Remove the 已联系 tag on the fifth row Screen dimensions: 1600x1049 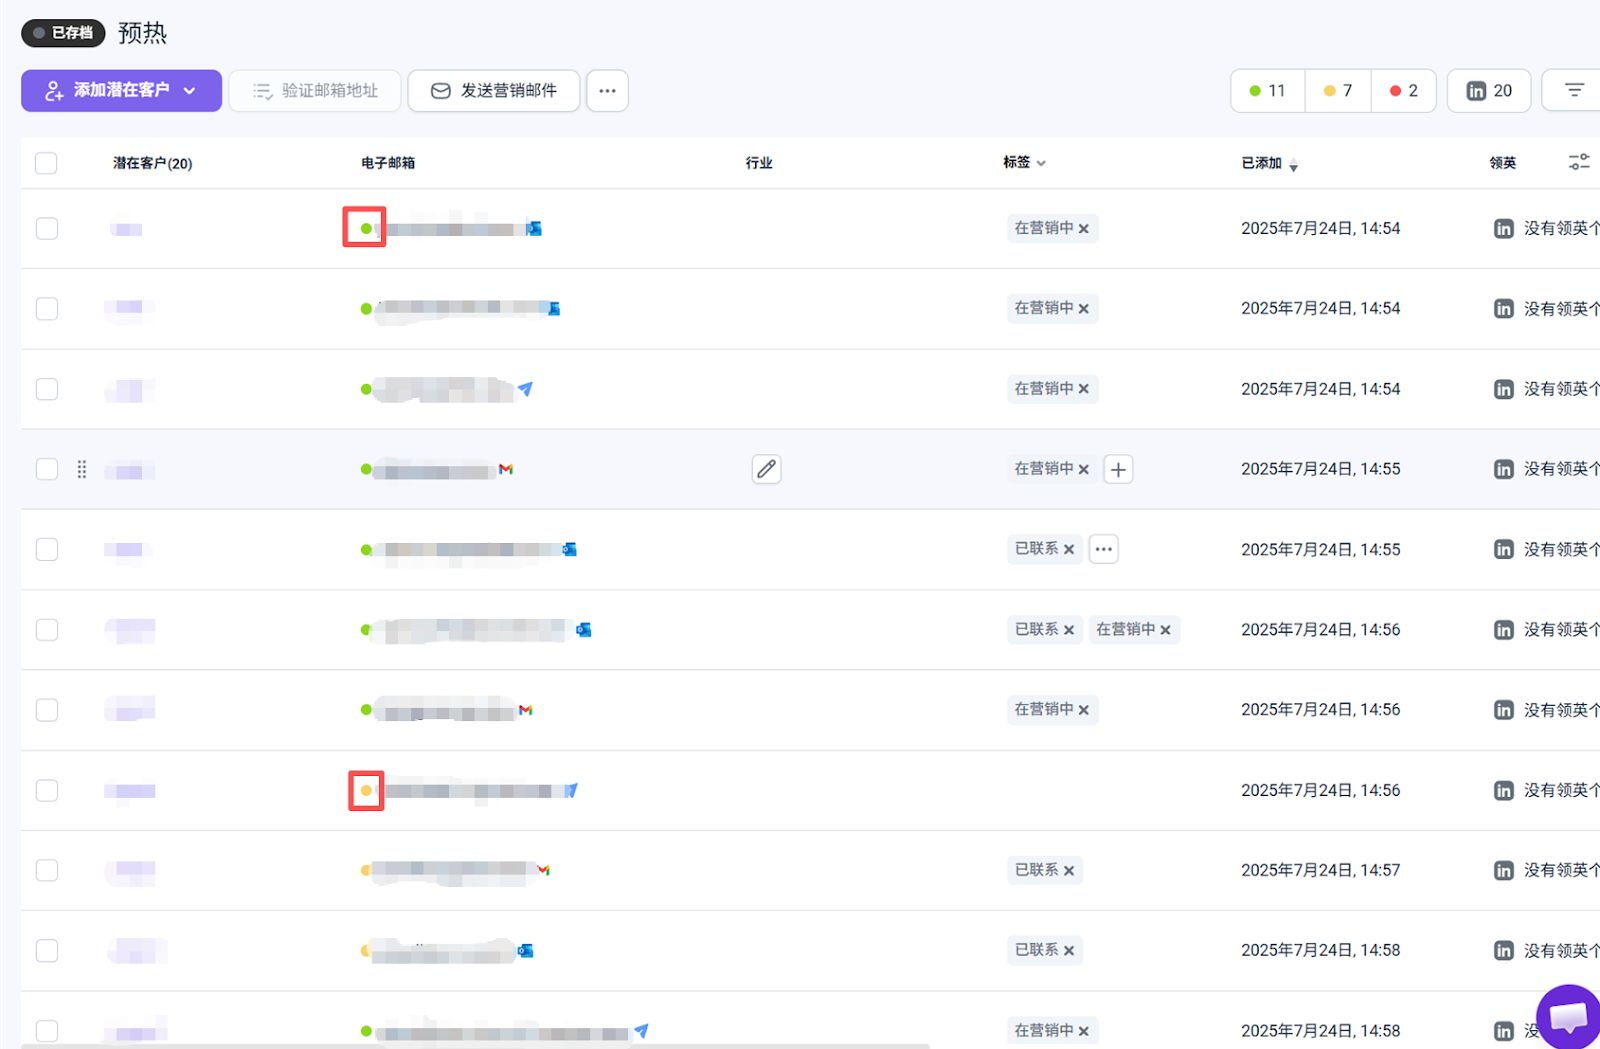click(1069, 549)
